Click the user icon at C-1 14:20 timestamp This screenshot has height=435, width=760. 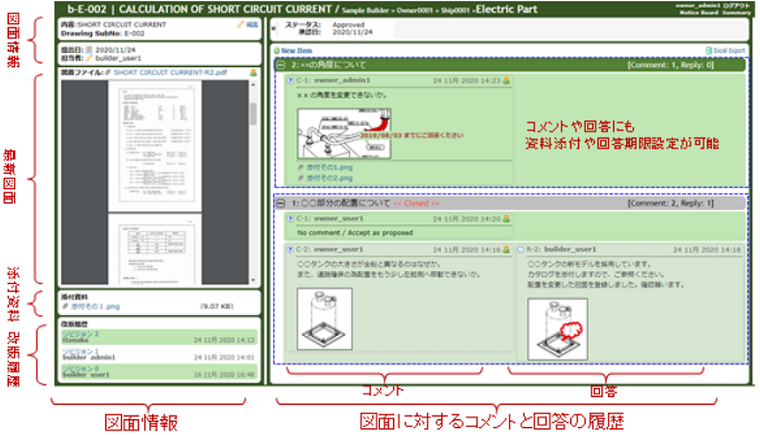[507, 219]
